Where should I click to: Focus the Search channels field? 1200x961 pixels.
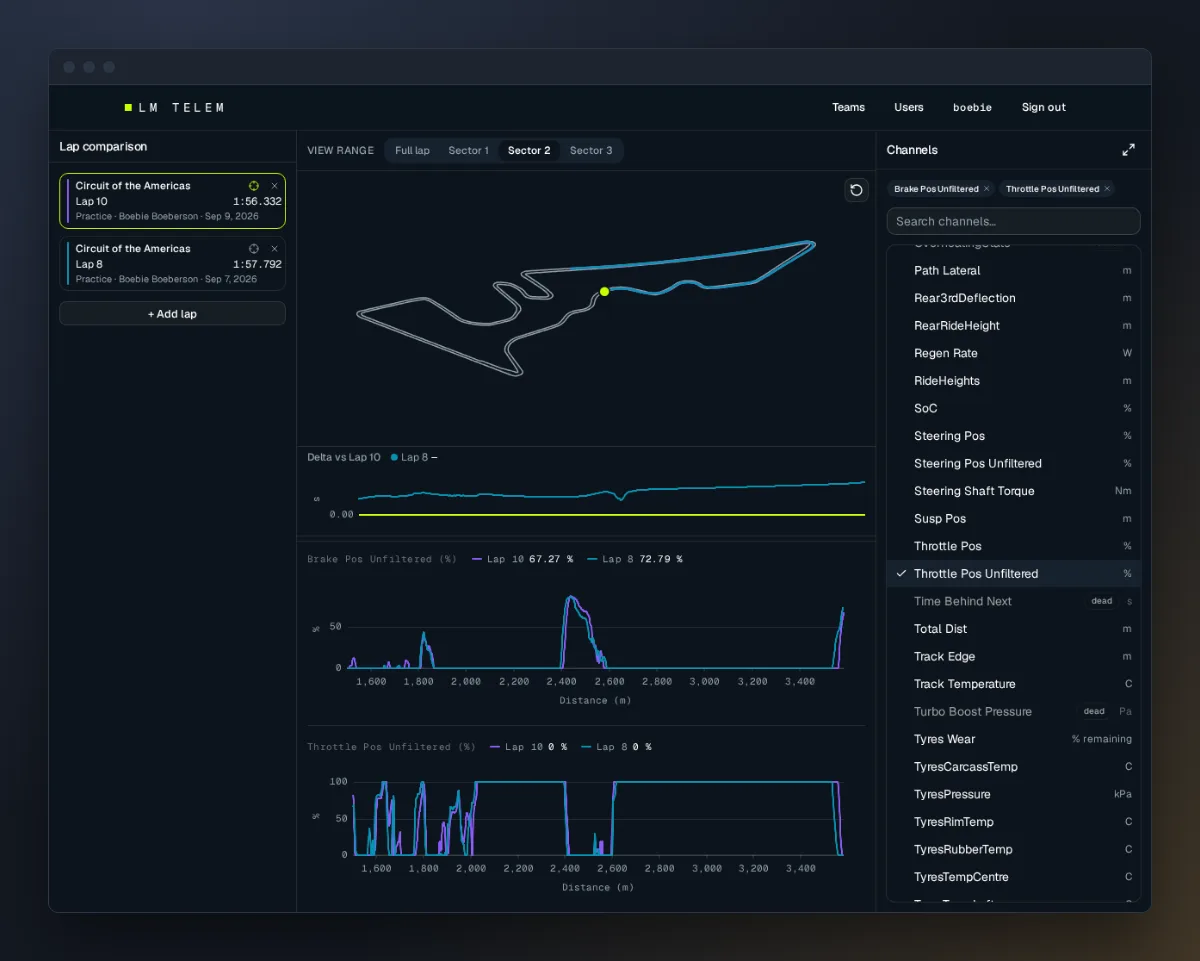point(1013,221)
